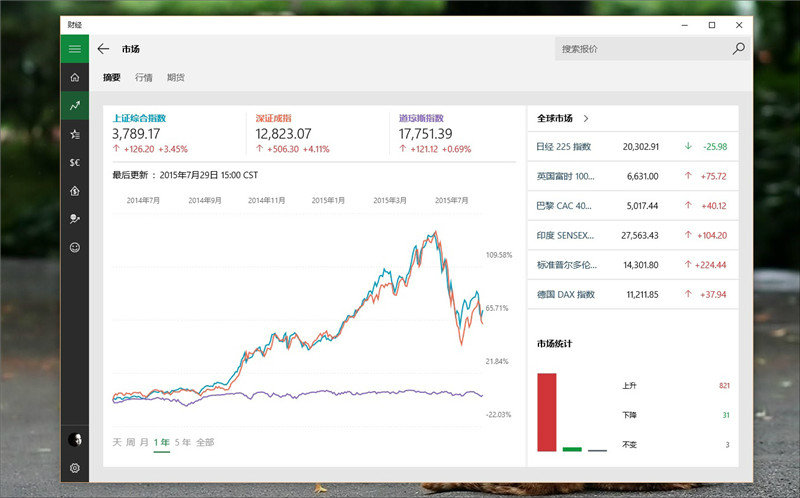
Task: Expand 全球市场 with the chevron arrow
Action: [586, 118]
